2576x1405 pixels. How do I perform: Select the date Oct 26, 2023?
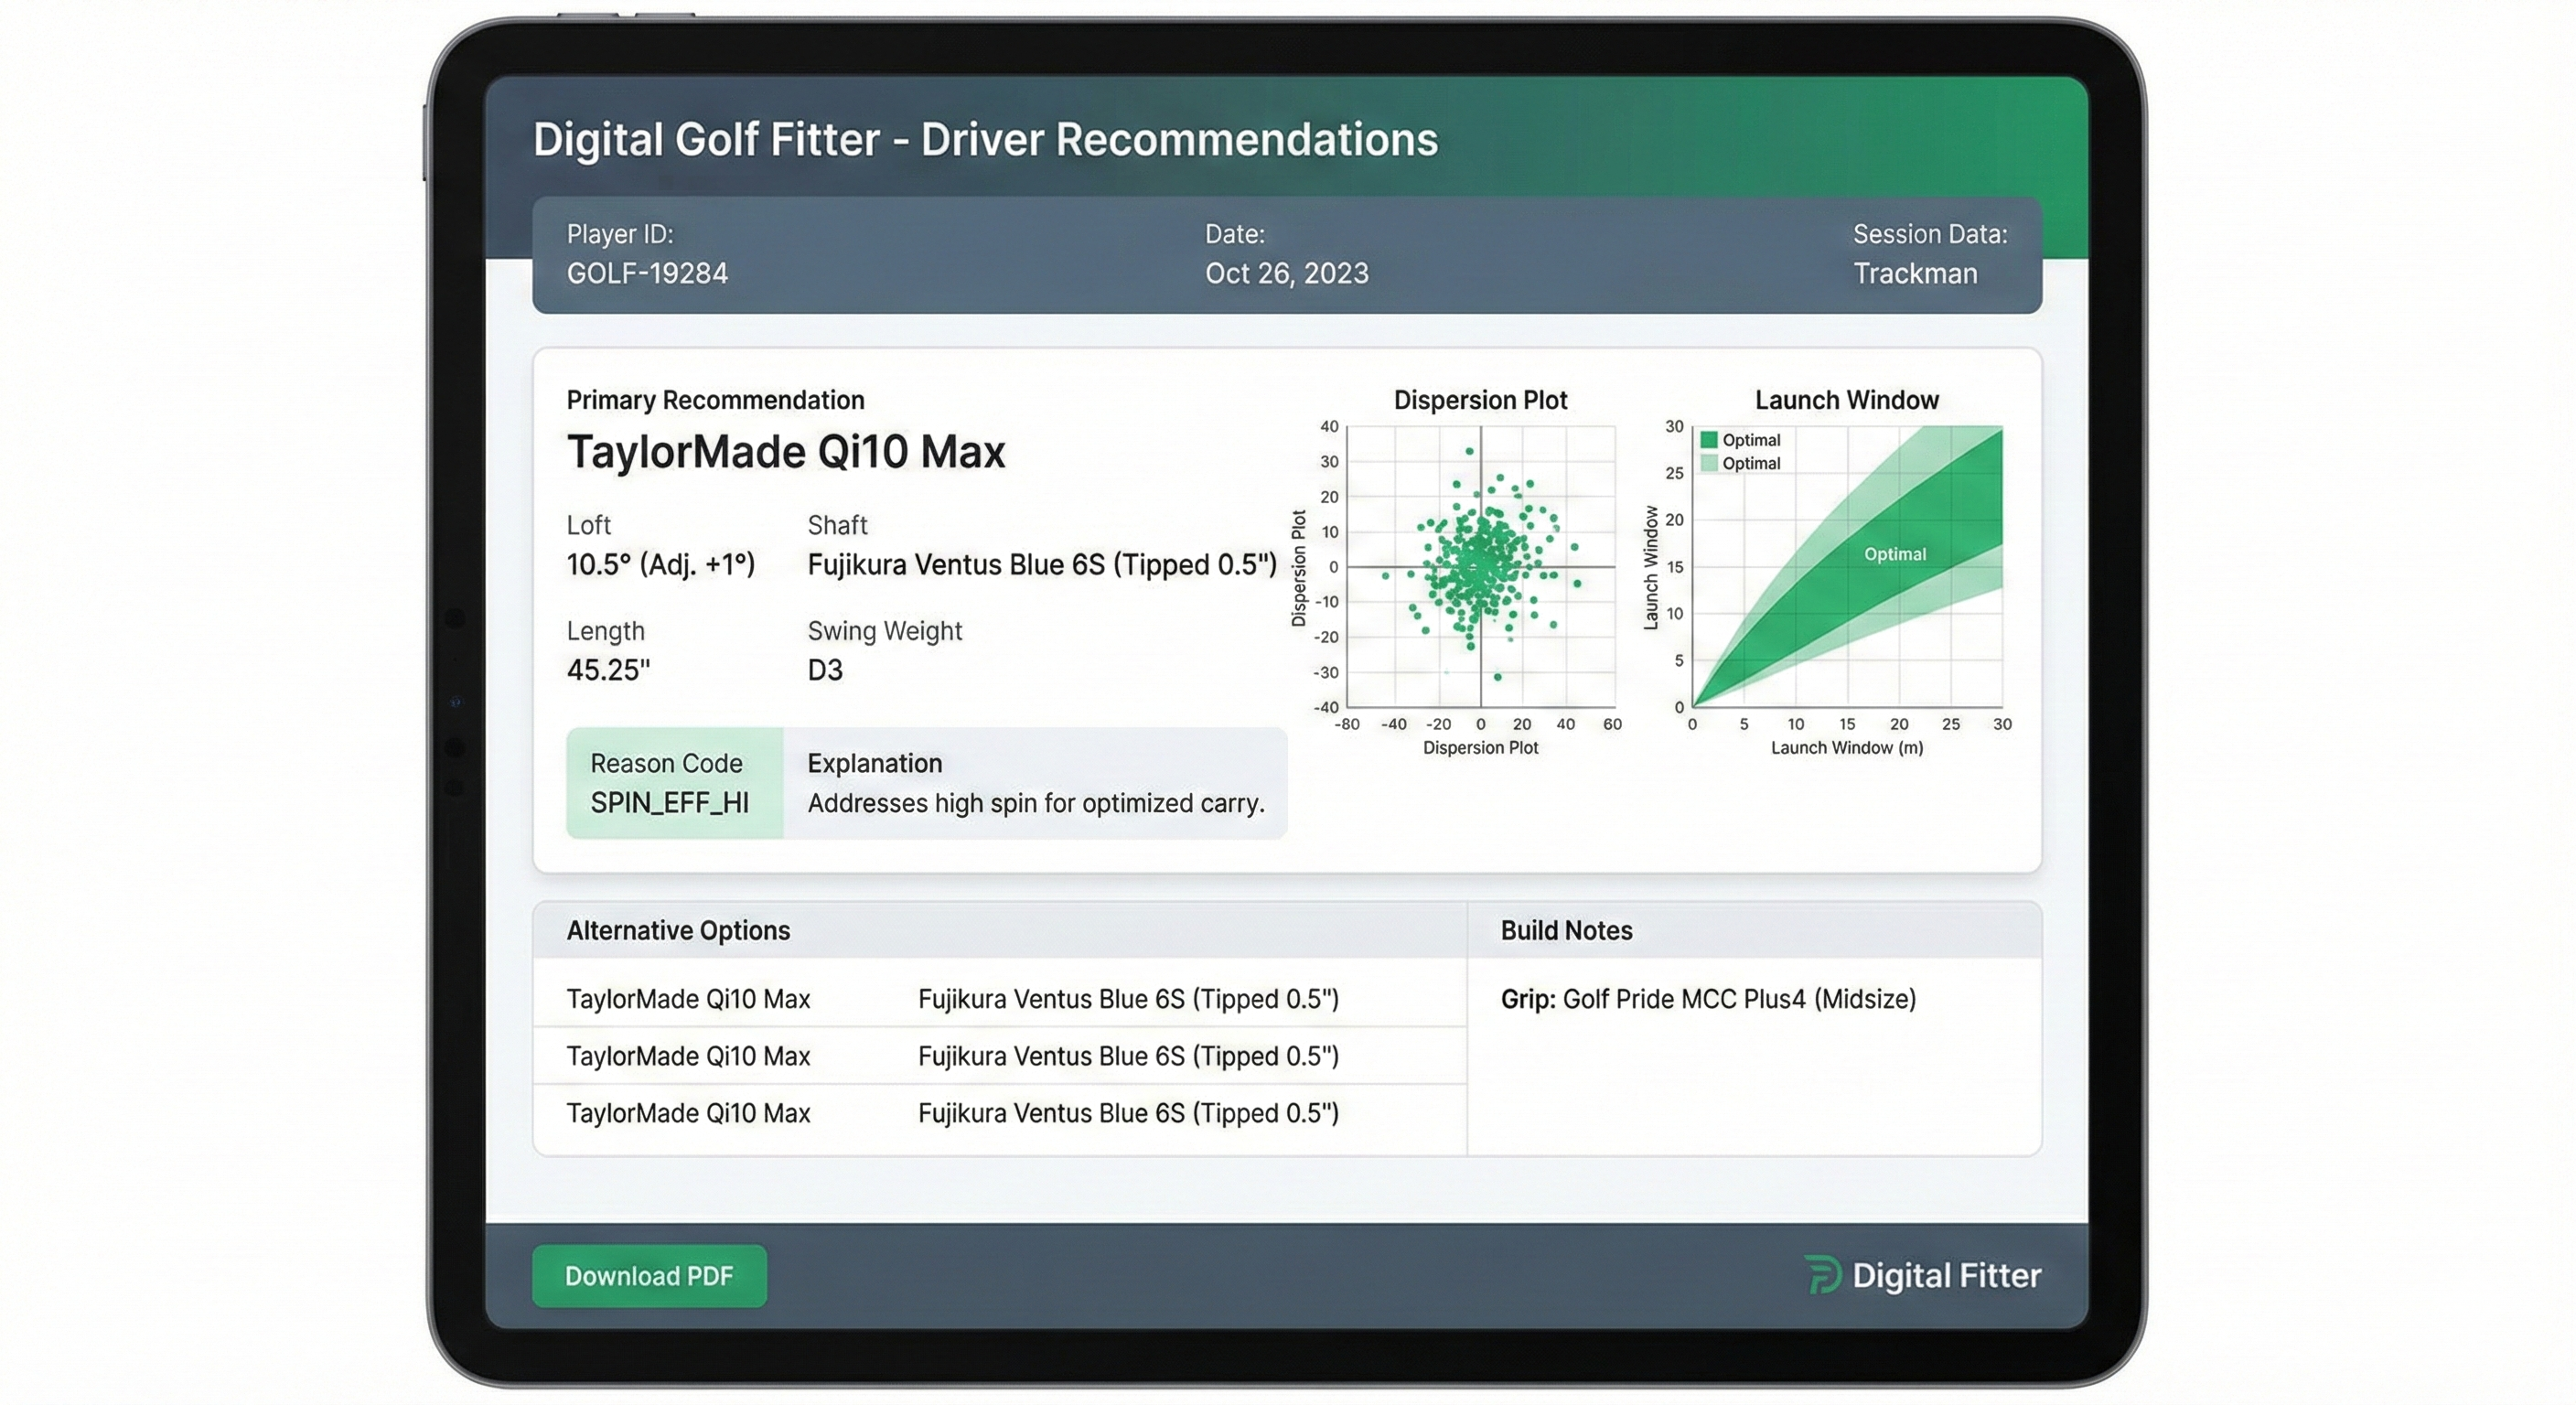pyautogui.click(x=1286, y=273)
